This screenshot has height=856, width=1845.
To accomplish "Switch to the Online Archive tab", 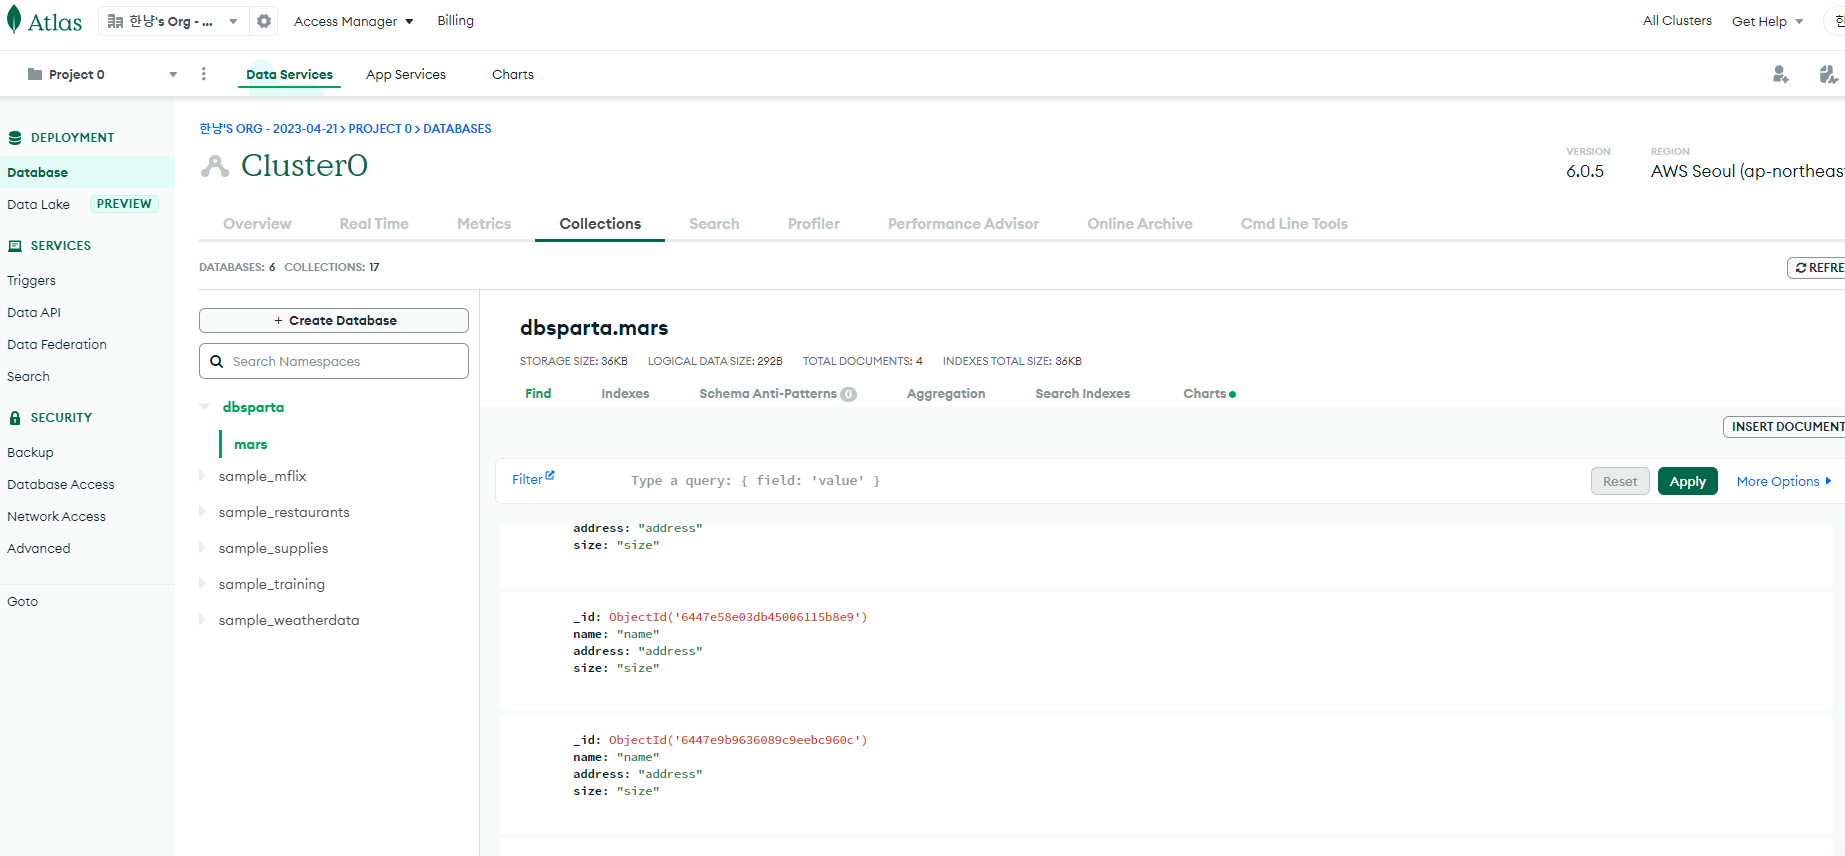I will coord(1140,224).
